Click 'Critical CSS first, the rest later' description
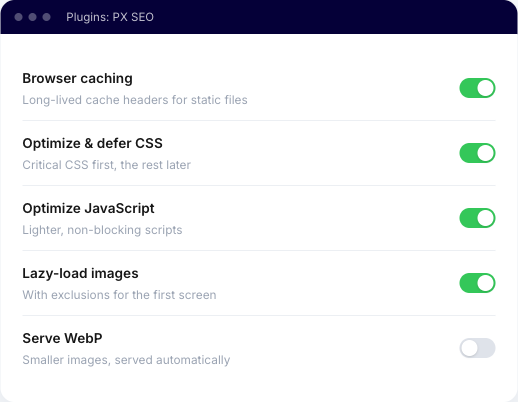The height and width of the screenshot is (402, 518). [106, 165]
